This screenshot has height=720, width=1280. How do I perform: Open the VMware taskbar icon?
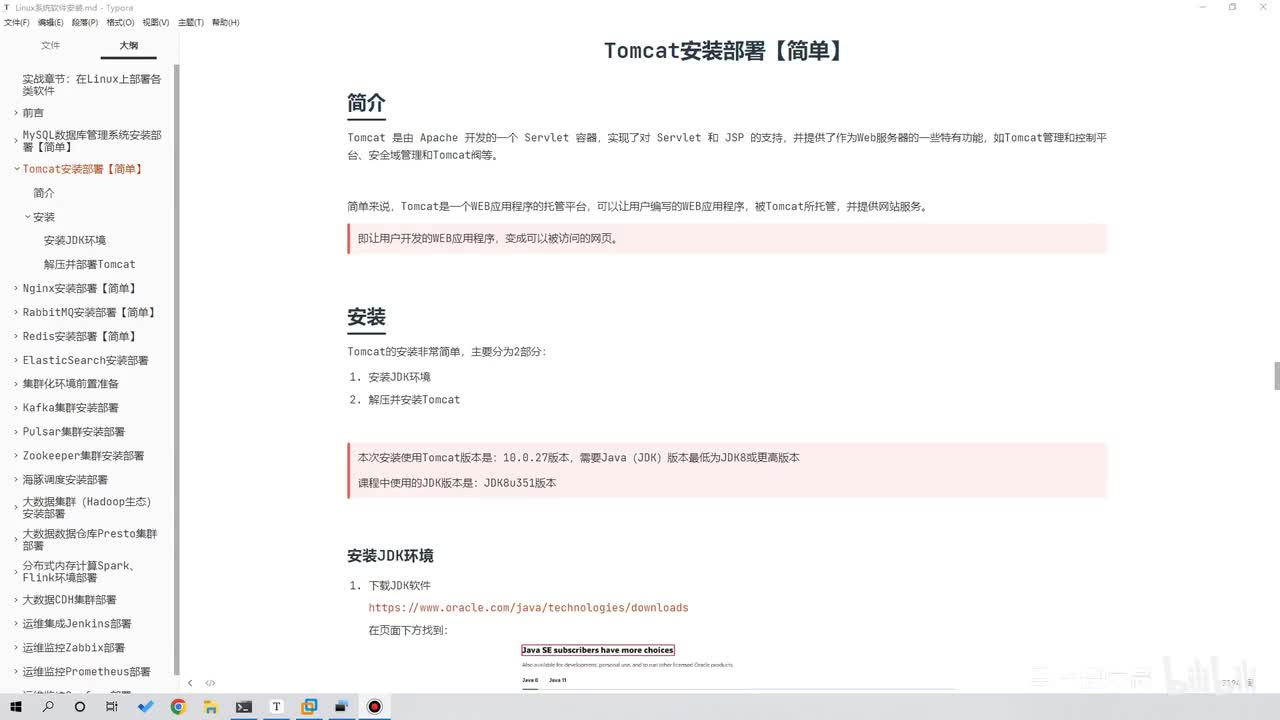309,706
